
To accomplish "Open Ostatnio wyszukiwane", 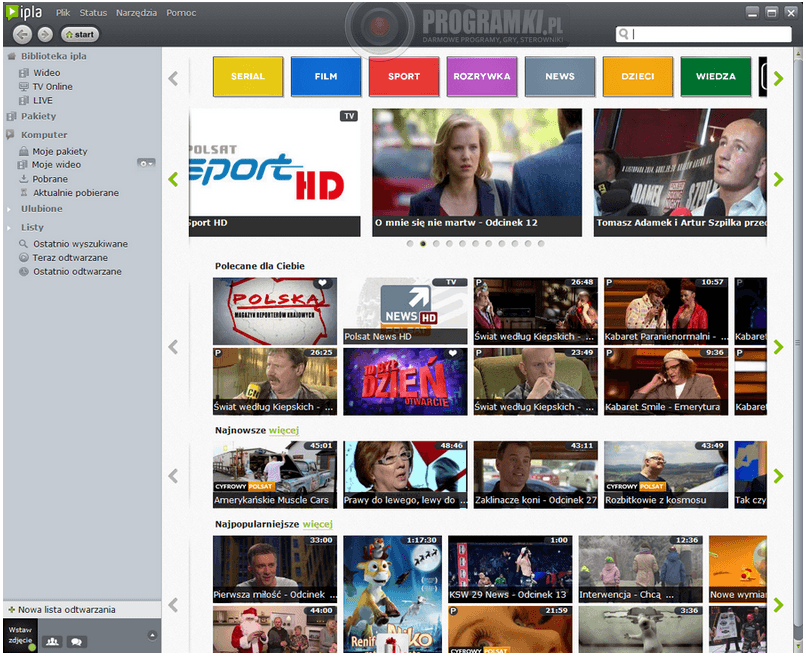I will click(80, 244).
